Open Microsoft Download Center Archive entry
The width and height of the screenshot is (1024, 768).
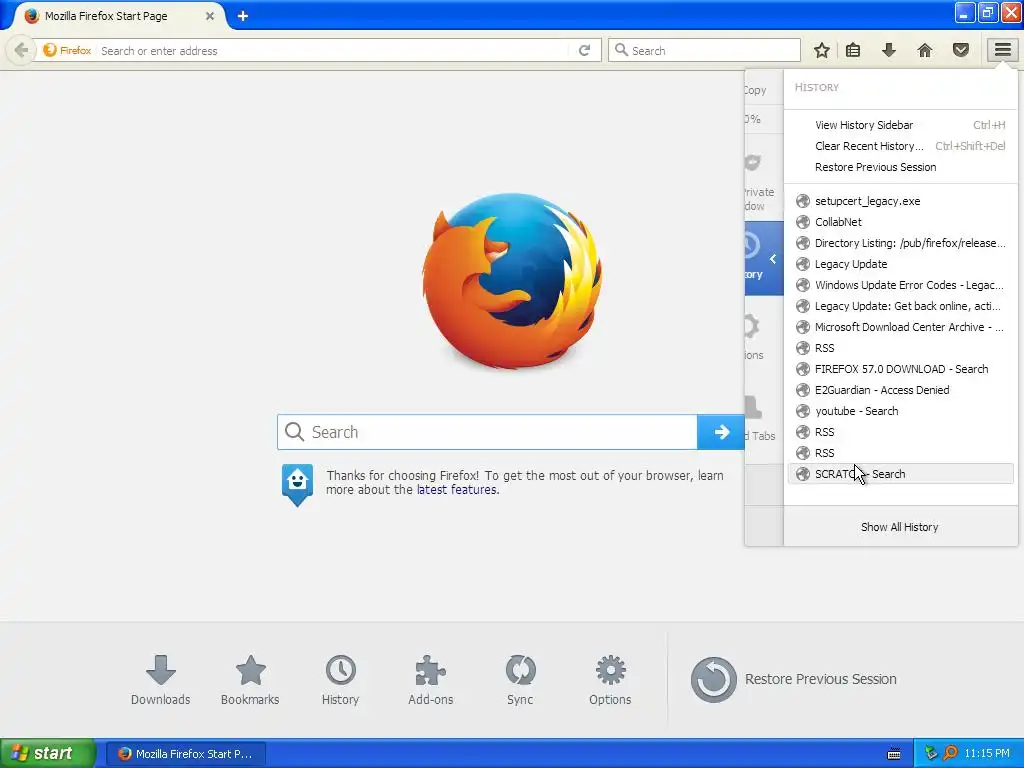coord(901,327)
